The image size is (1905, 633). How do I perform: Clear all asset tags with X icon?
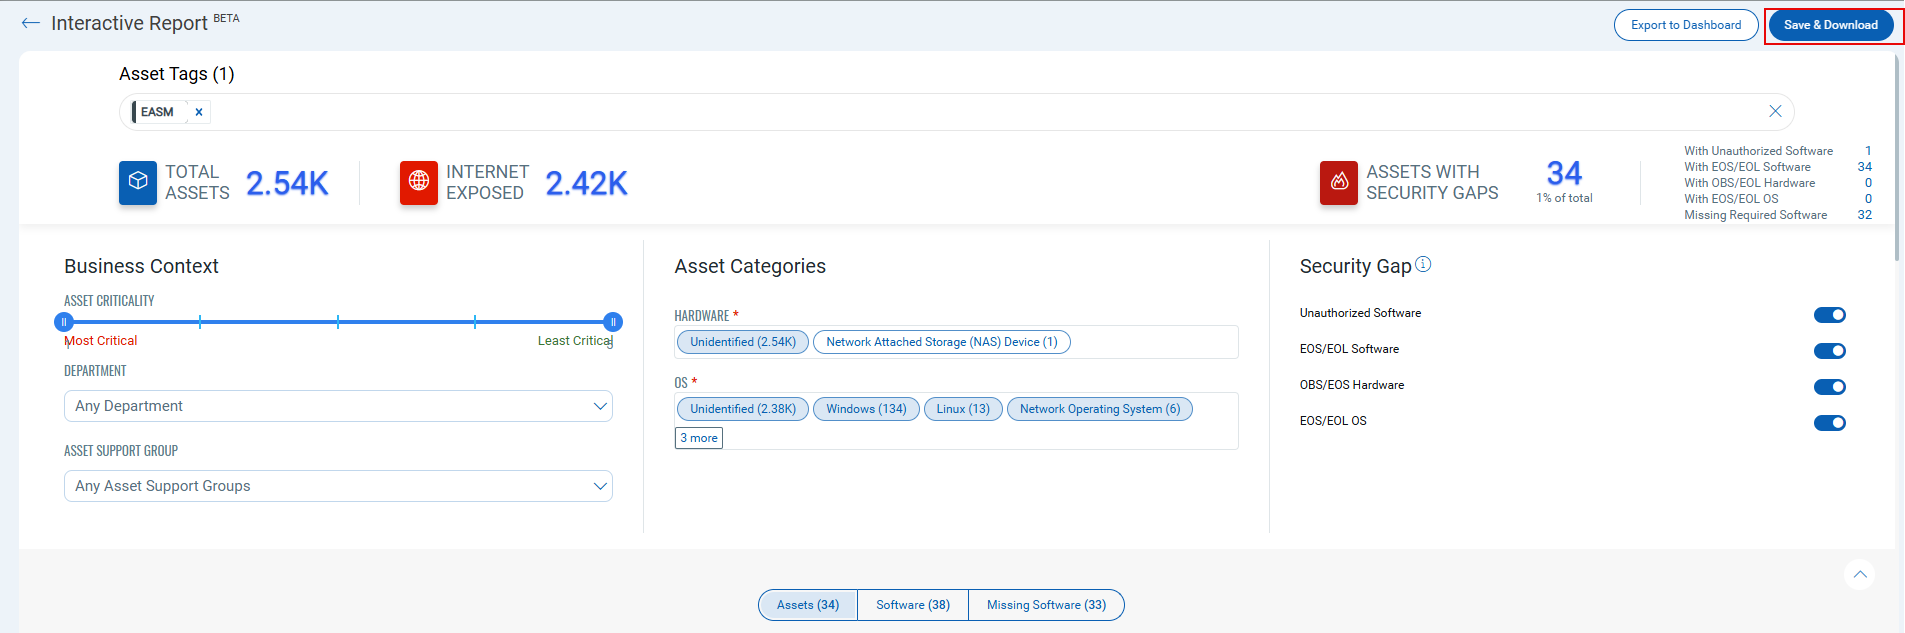1775,111
